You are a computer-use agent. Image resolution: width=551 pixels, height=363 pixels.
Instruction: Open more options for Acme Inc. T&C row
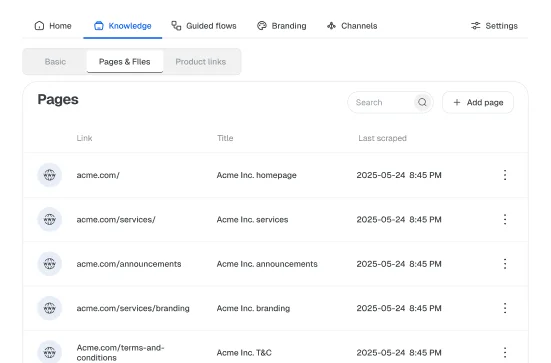505,352
